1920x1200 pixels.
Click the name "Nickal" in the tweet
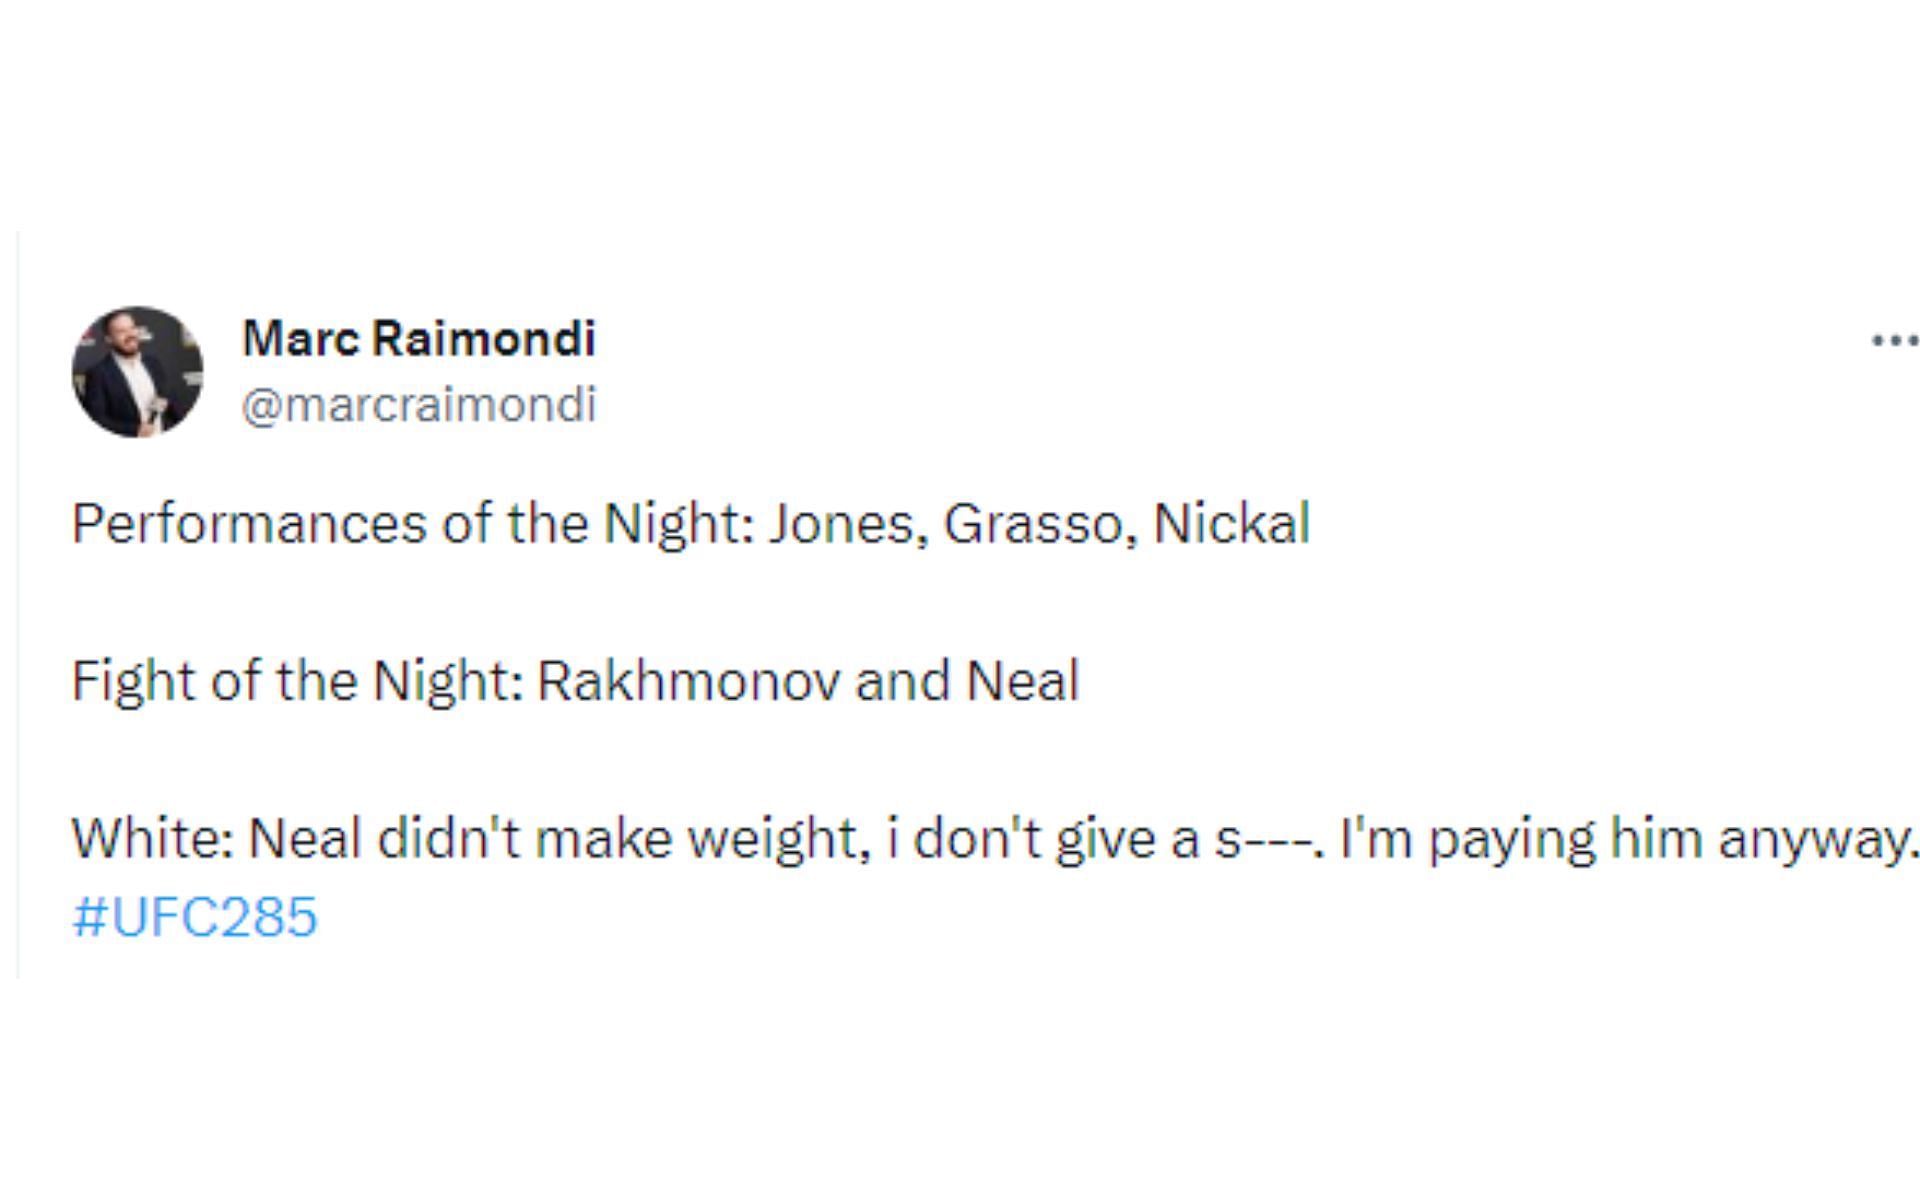(1231, 523)
